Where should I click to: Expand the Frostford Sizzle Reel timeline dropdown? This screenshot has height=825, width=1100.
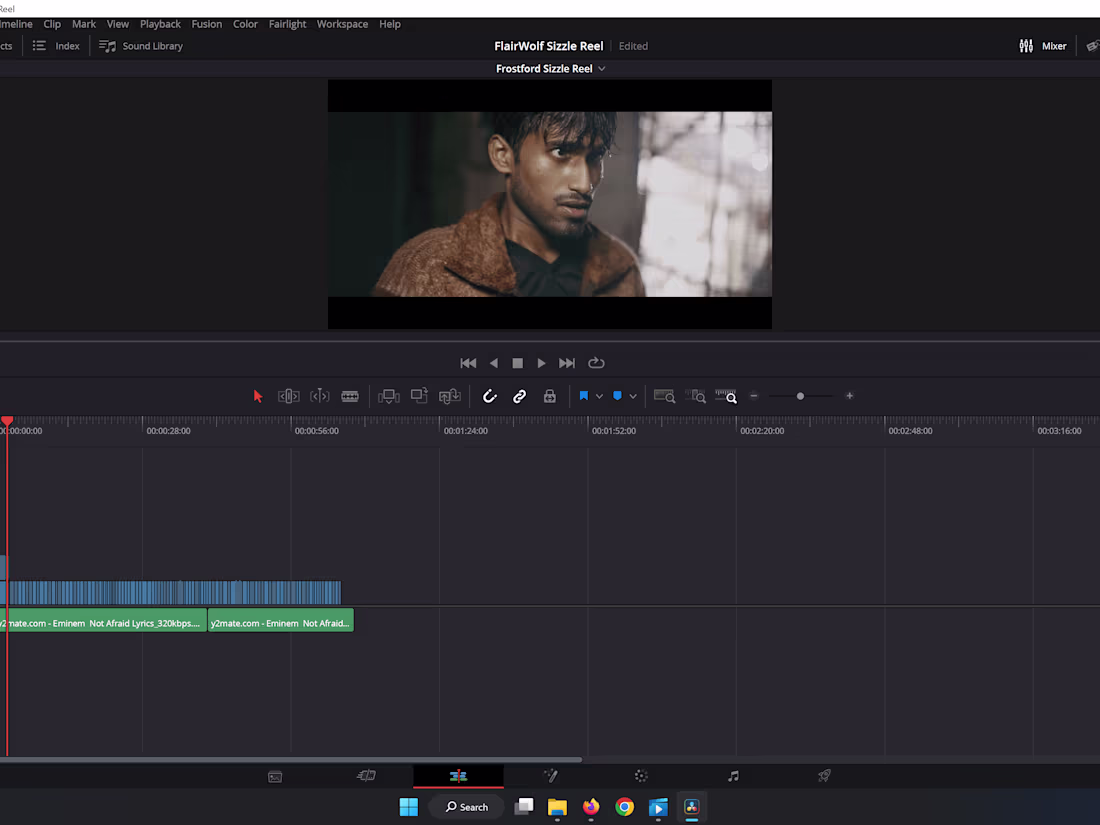point(601,69)
